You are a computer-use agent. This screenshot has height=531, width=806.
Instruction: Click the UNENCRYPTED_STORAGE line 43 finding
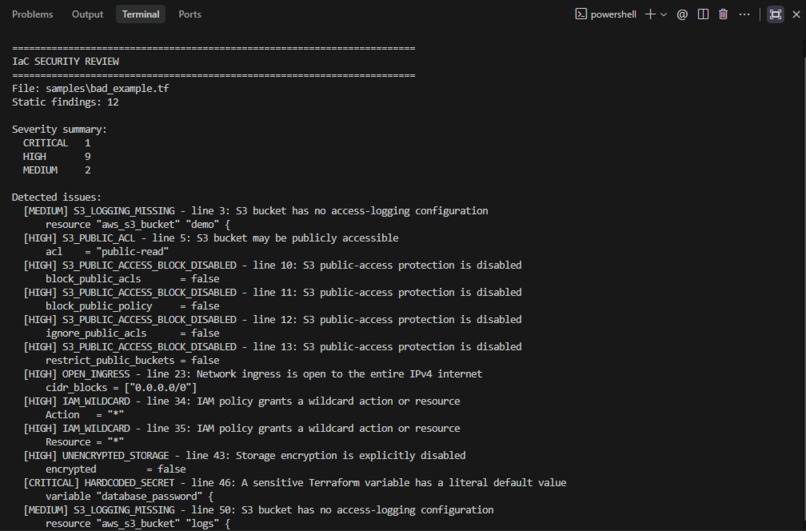click(x=245, y=455)
